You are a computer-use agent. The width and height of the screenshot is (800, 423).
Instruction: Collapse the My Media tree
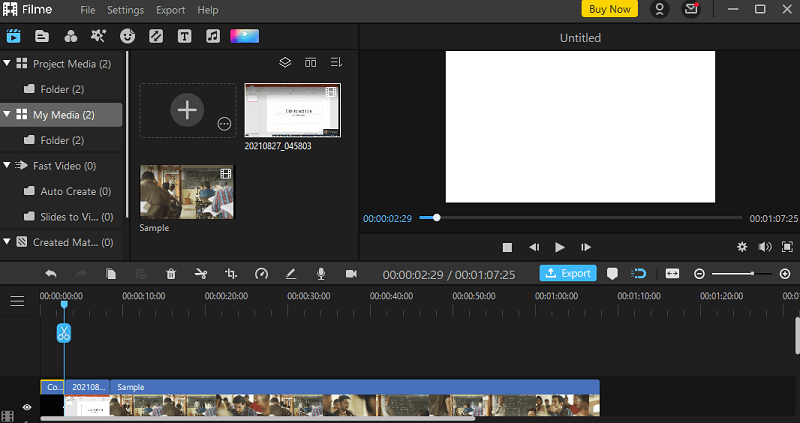7,114
